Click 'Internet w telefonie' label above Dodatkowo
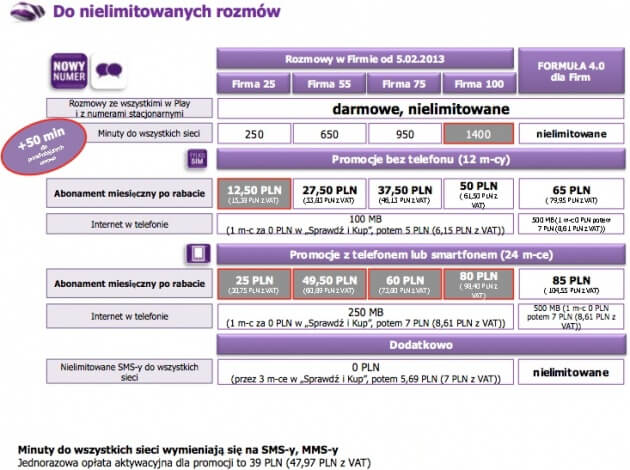The image size is (630, 470). click(129, 316)
